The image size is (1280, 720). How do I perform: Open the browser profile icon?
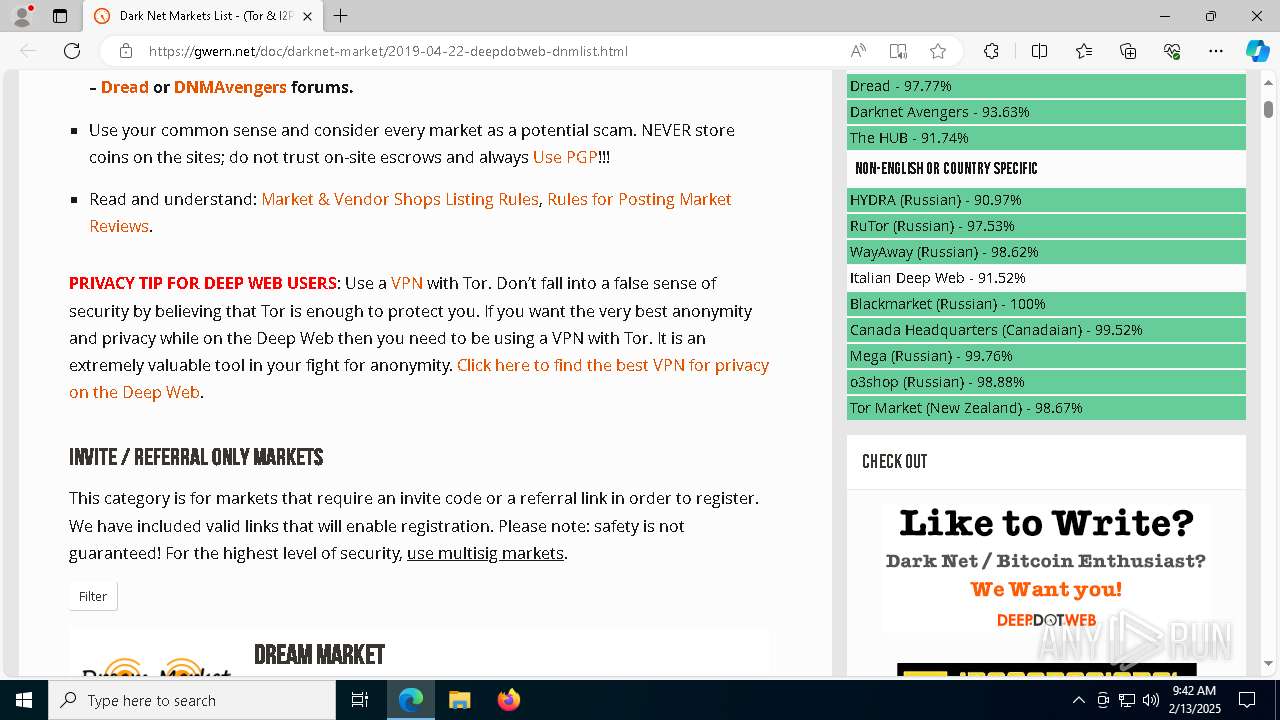click(x=22, y=16)
